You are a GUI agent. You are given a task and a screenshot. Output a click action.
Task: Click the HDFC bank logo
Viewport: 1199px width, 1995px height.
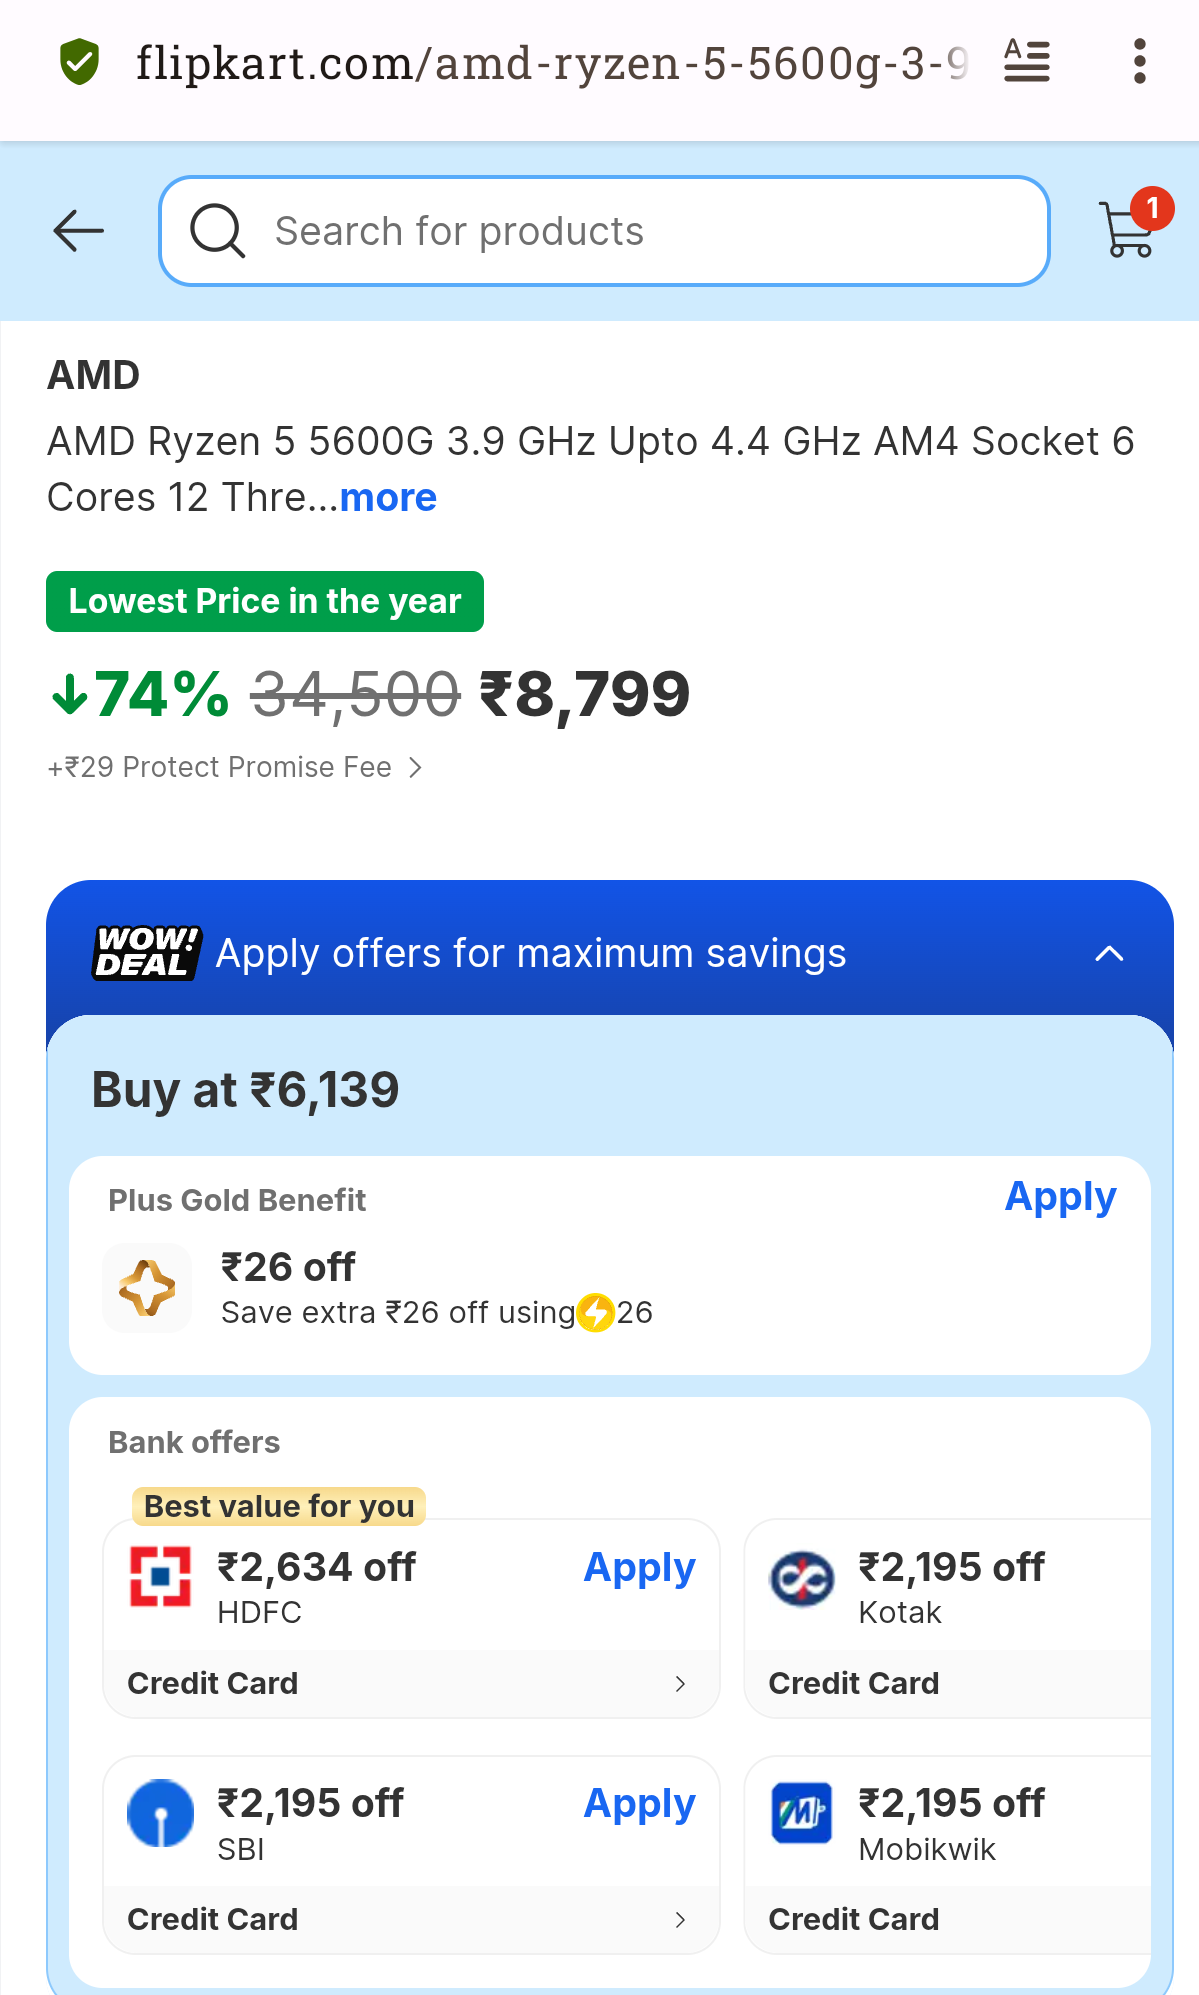tap(160, 1577)
